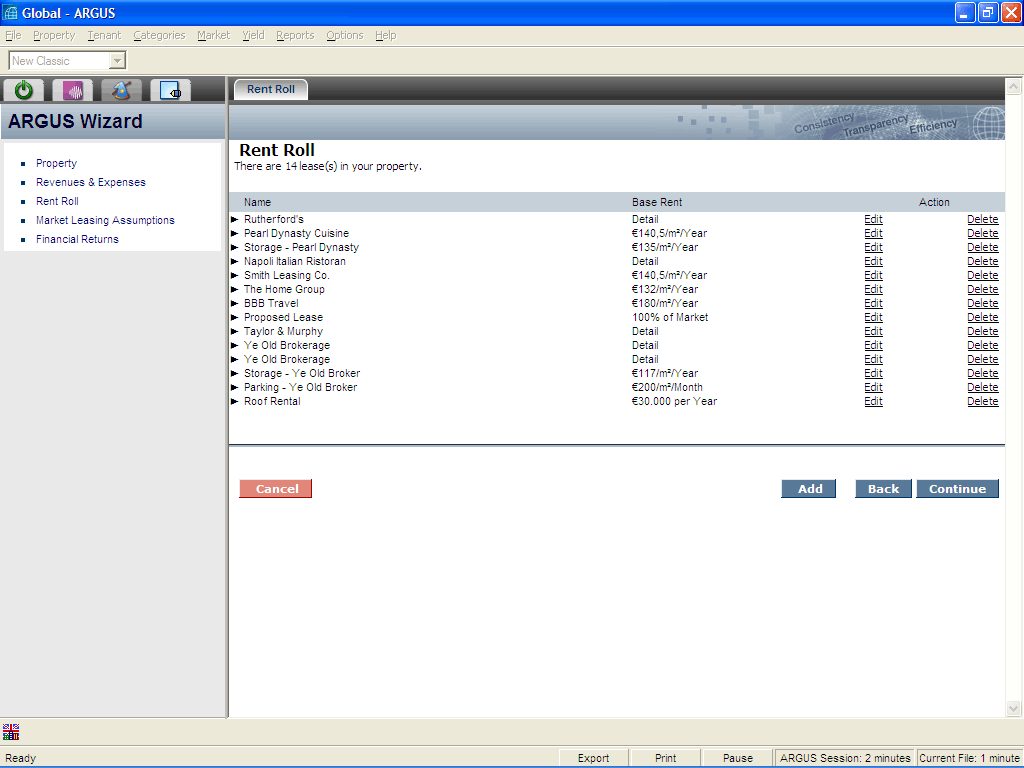Click 'Current File: 1 minute' status entry
The image size is (1024, 768).
pyautogui.click(x=969, y=758)
